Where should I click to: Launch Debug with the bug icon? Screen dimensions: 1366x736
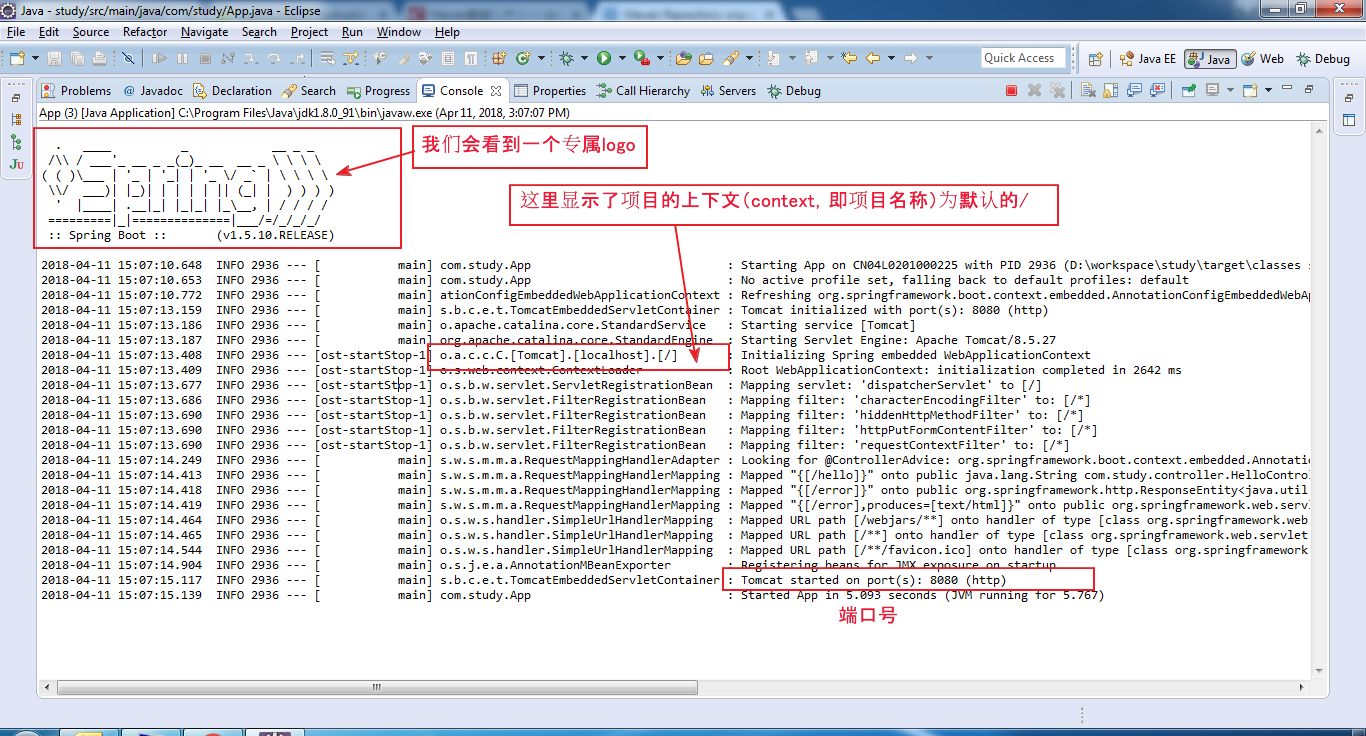(x=566, y=58)
